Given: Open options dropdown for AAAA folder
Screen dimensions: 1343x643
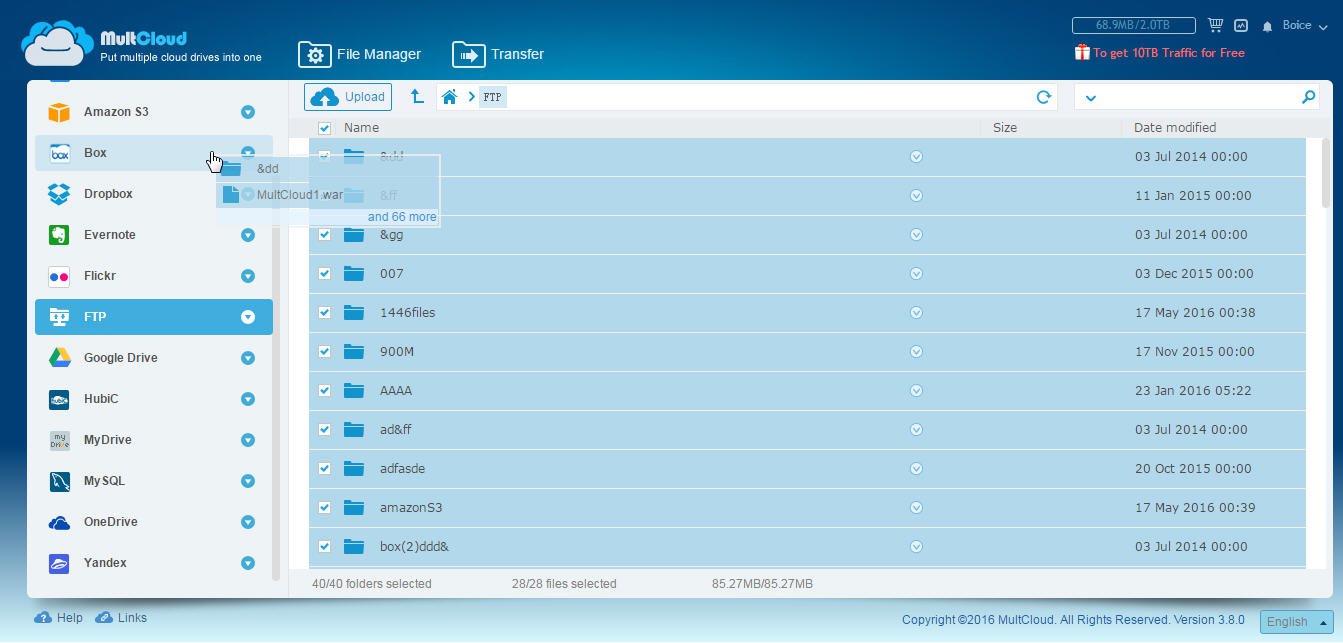Looking at the screenshot, I should 916,391.
